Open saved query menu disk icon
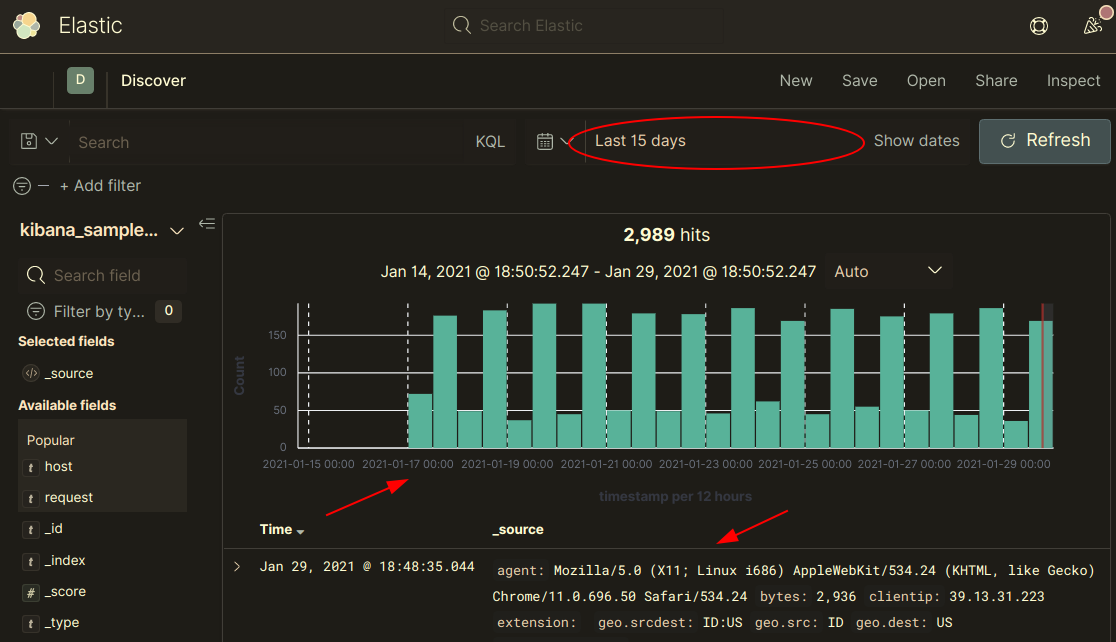 tap(28, 141)
